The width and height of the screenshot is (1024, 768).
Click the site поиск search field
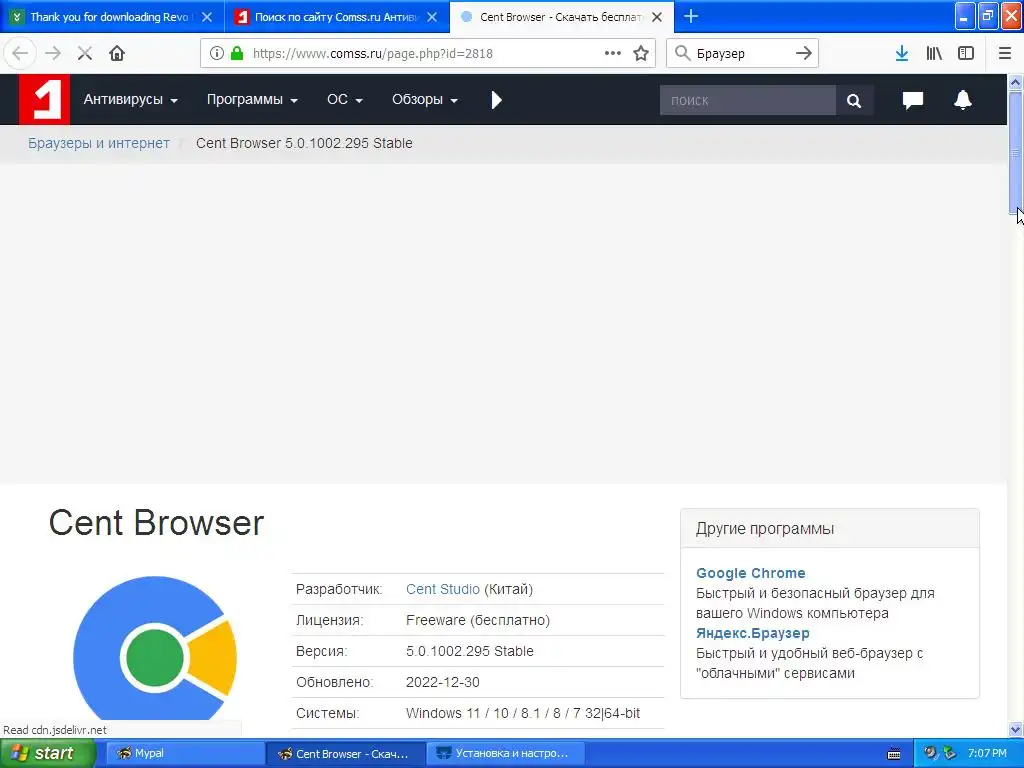pos(748,100)
